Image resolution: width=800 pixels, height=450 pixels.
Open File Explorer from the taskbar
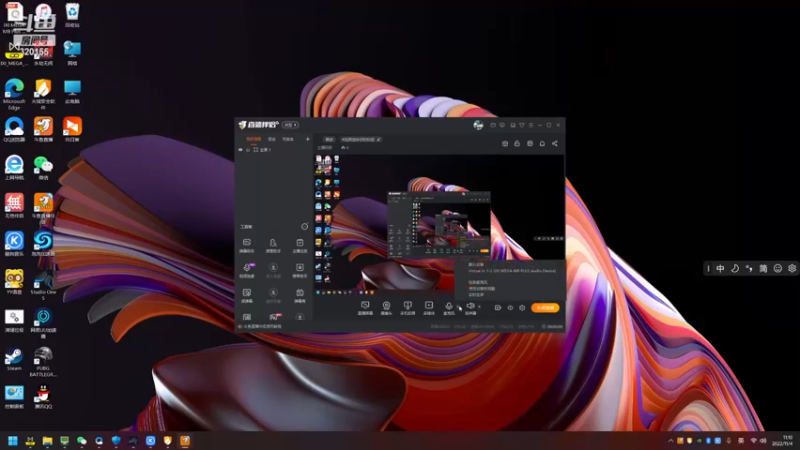click(47, 441)
